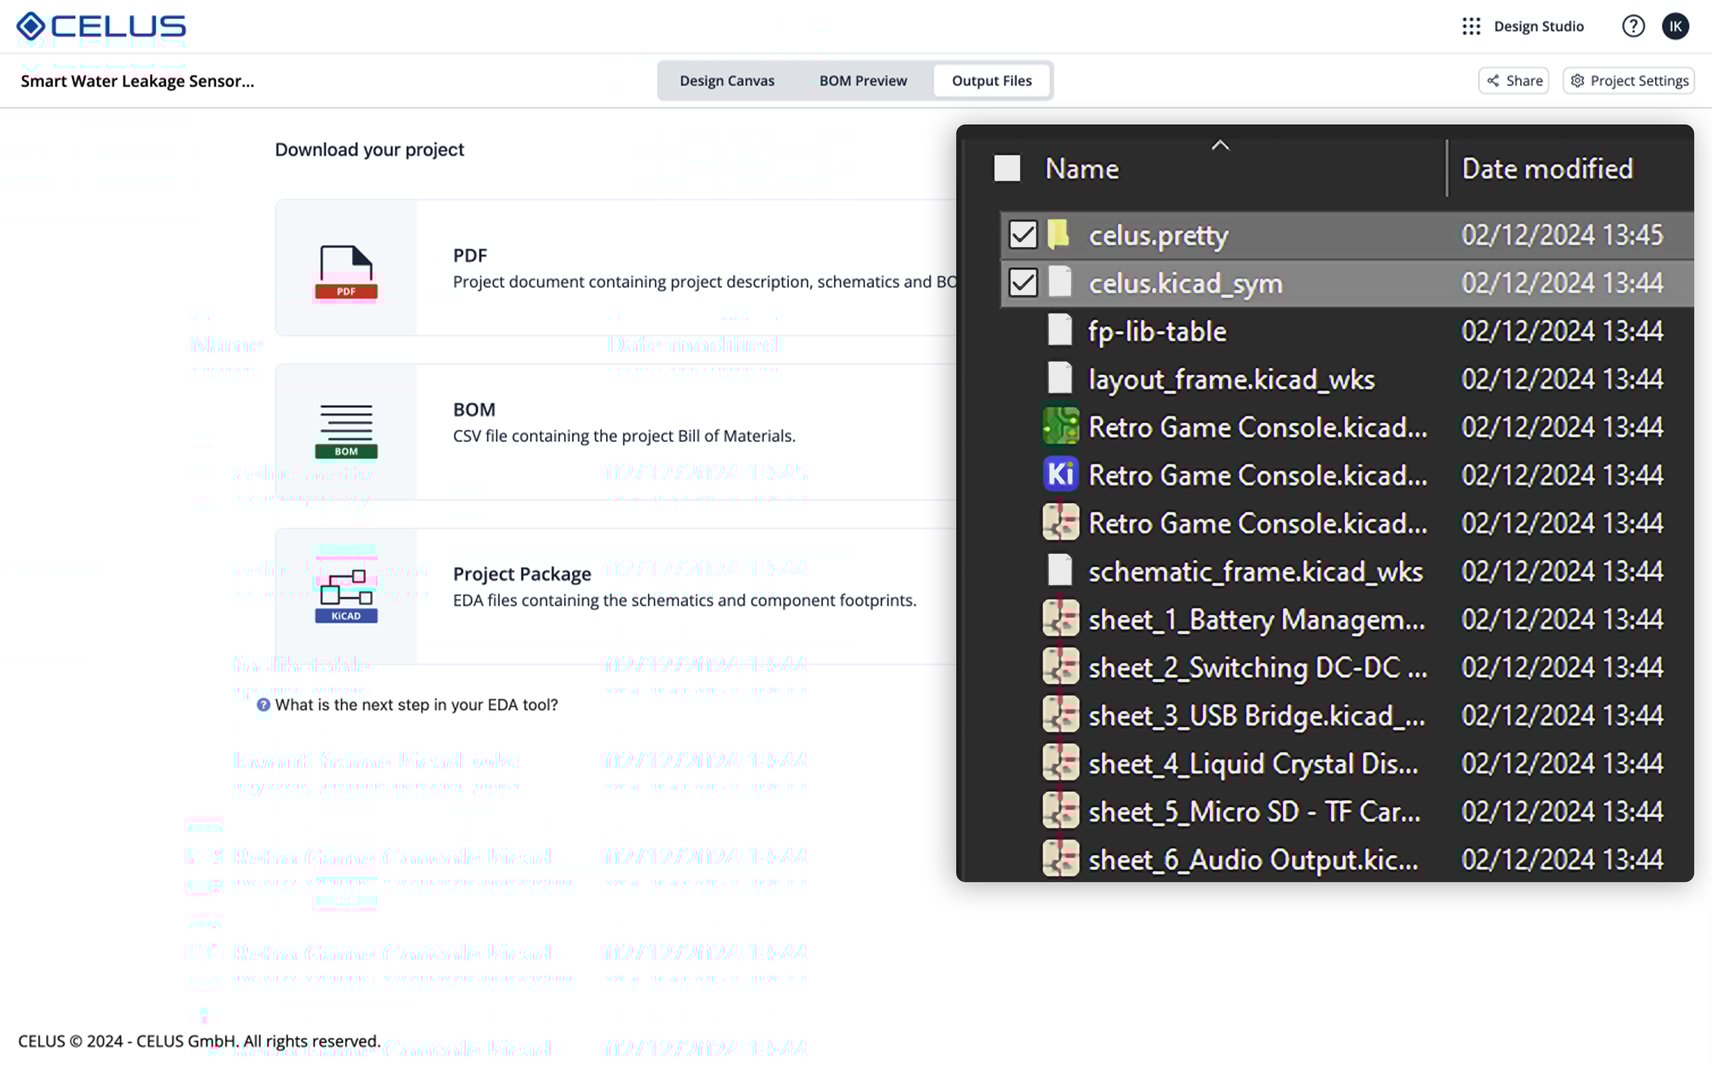This screenshot has height=1067, width=1712.
Task: Switch to the BOM Preview tab
Action: point(862,80)
